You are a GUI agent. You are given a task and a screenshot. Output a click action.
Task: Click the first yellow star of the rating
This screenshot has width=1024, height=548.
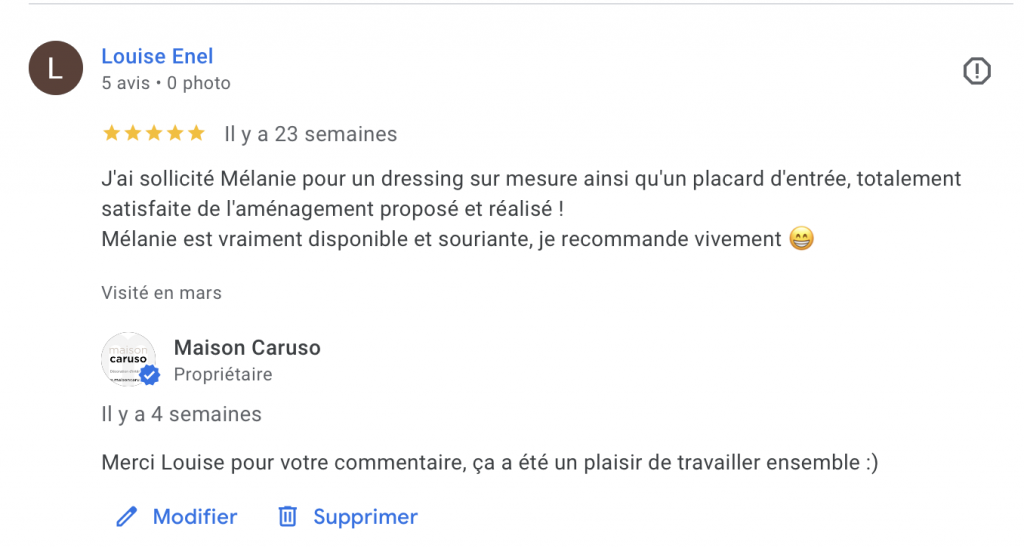tap(110, 133)
